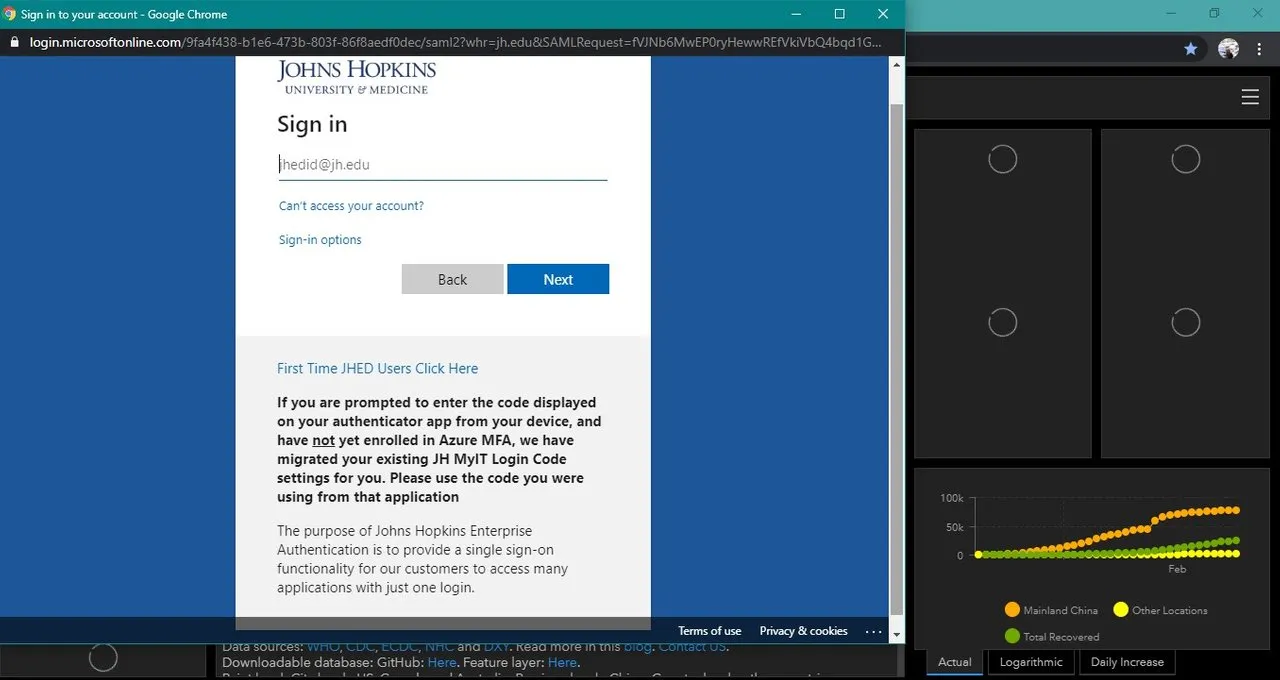Viewport: 1280px width, 680px height.
Task: Open the dashboard hamburger menu
Action: (x=1250, y=97)
